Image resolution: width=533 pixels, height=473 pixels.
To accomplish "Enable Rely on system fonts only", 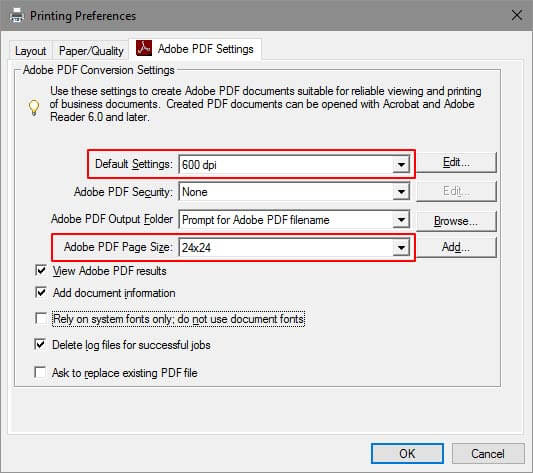I will (41, 319).
